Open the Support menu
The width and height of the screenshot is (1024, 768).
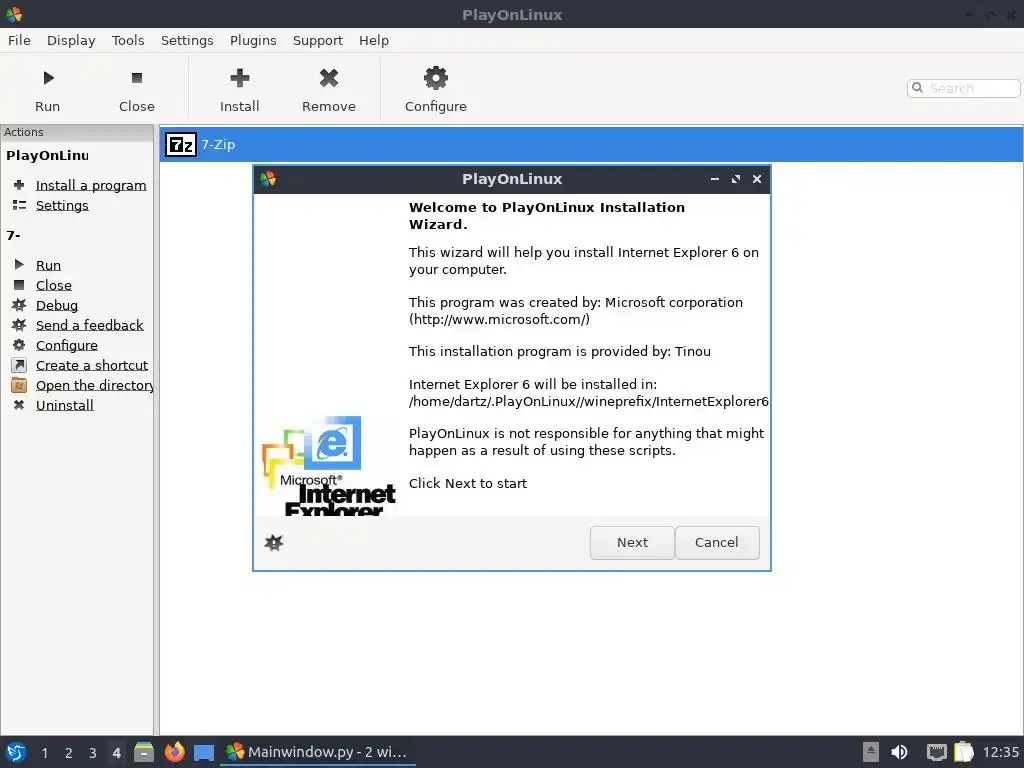click(x=317, y=40)
